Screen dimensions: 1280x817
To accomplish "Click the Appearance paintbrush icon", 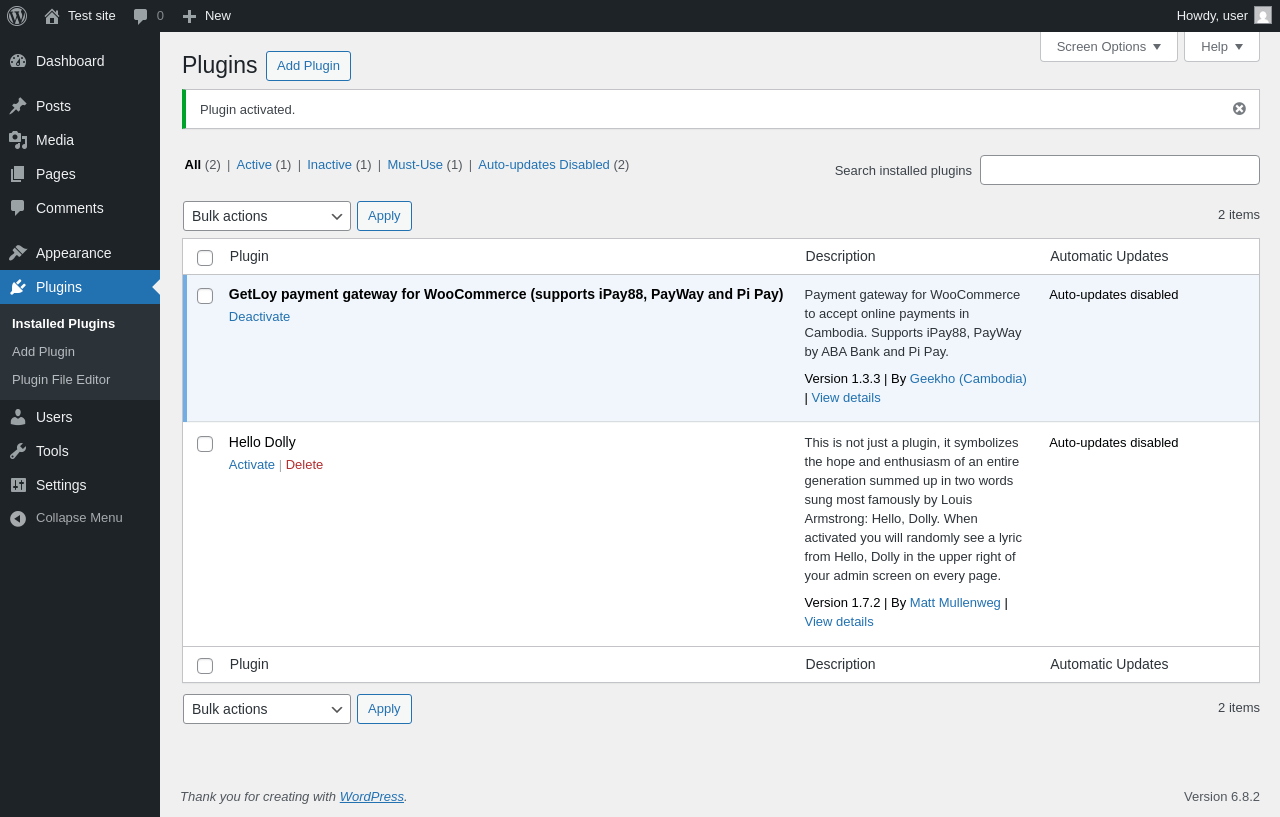I will (18, 253).
